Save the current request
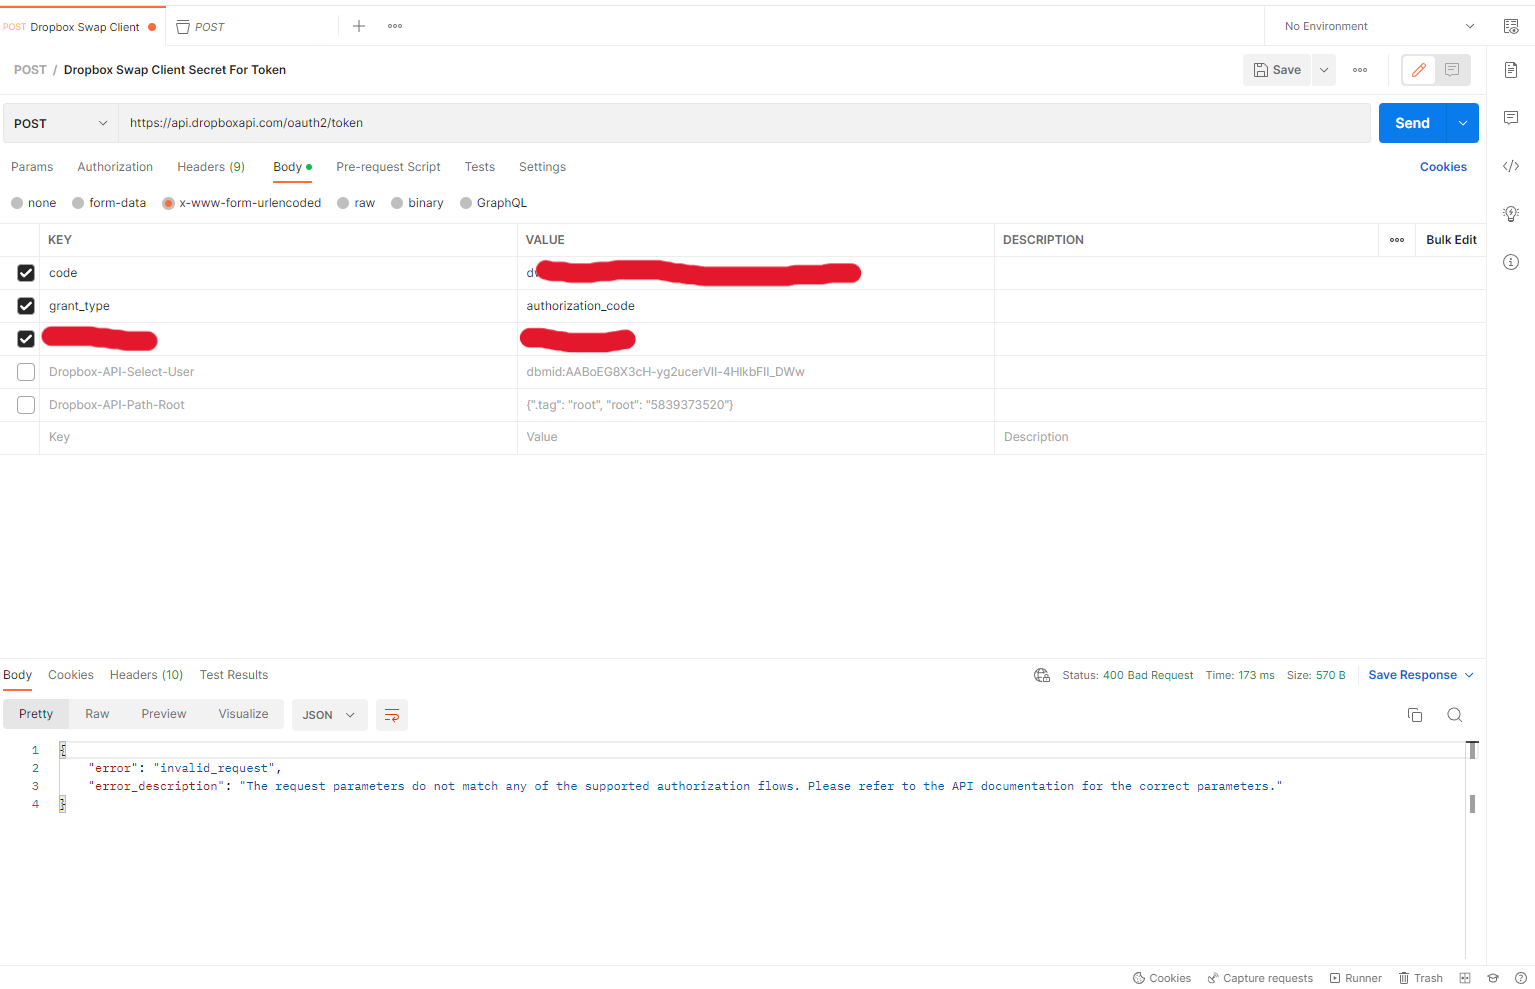The width and height of the screenshot is (1535, 989). pos(1277,70)
